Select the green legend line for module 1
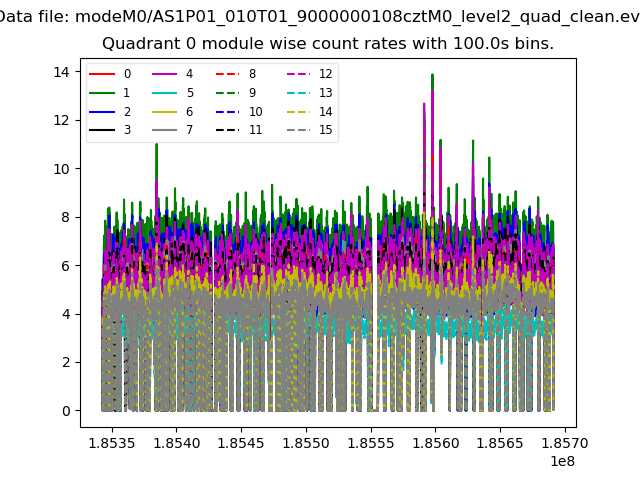640x480 pixels. (103, 93)
